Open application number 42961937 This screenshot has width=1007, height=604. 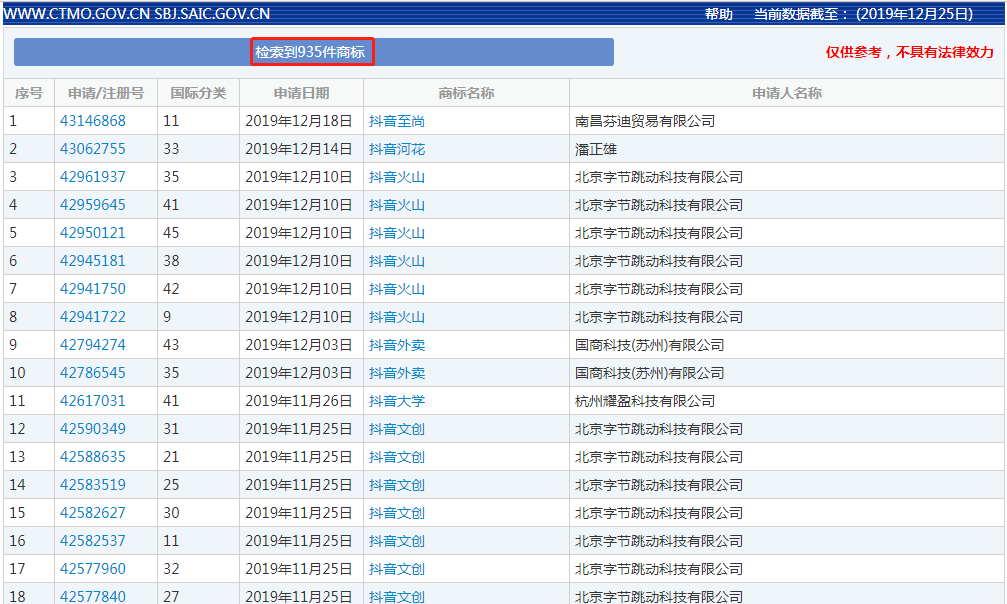[x=93, y=177]
